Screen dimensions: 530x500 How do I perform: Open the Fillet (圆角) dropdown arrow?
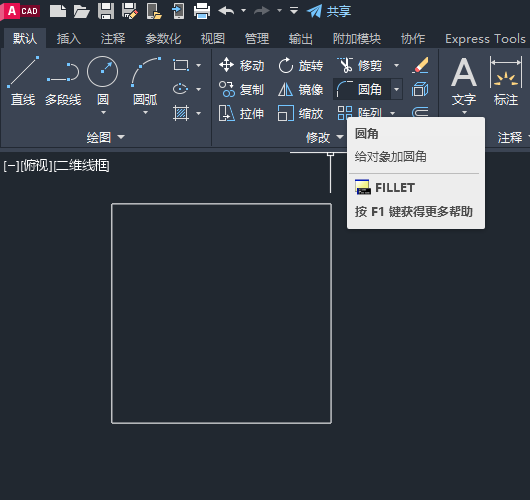pyautogui.click(x=396, y=90)
